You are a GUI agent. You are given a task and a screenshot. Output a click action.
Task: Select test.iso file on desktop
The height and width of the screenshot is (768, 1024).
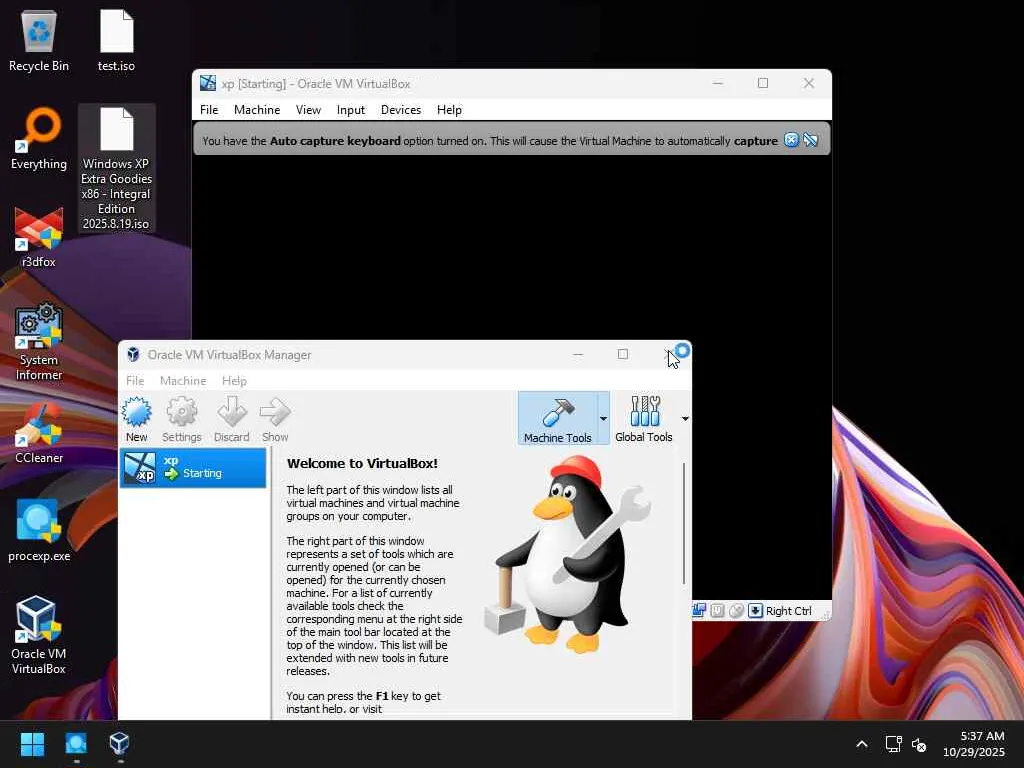(x=116, y=40)
